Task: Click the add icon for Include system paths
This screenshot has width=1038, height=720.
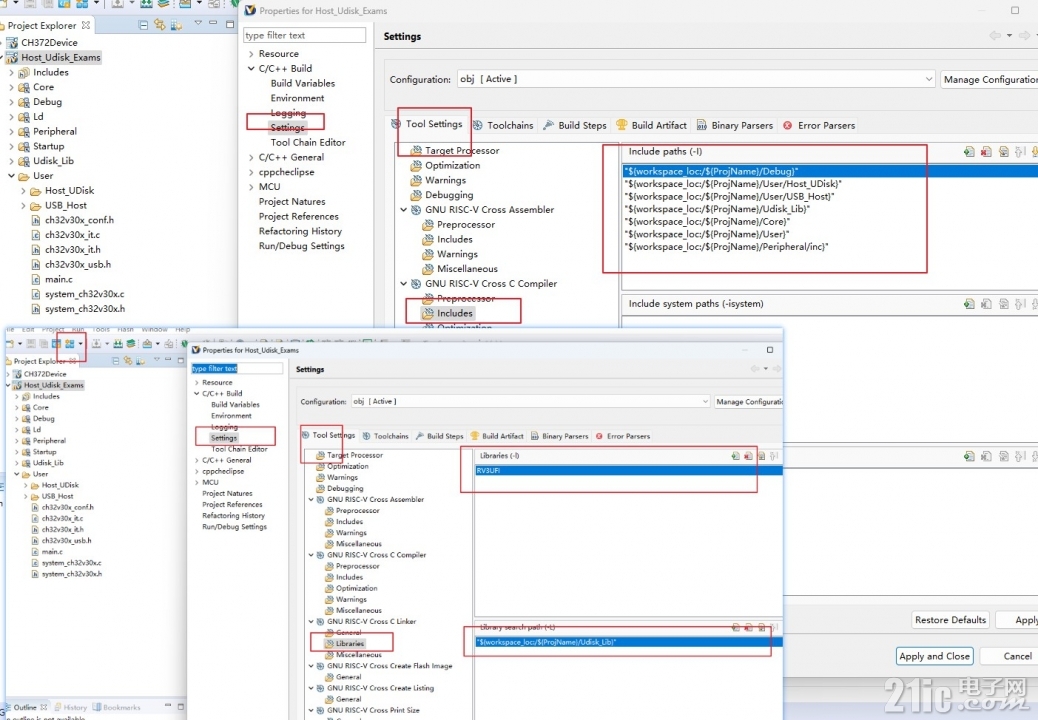Action: pos(969,304)
